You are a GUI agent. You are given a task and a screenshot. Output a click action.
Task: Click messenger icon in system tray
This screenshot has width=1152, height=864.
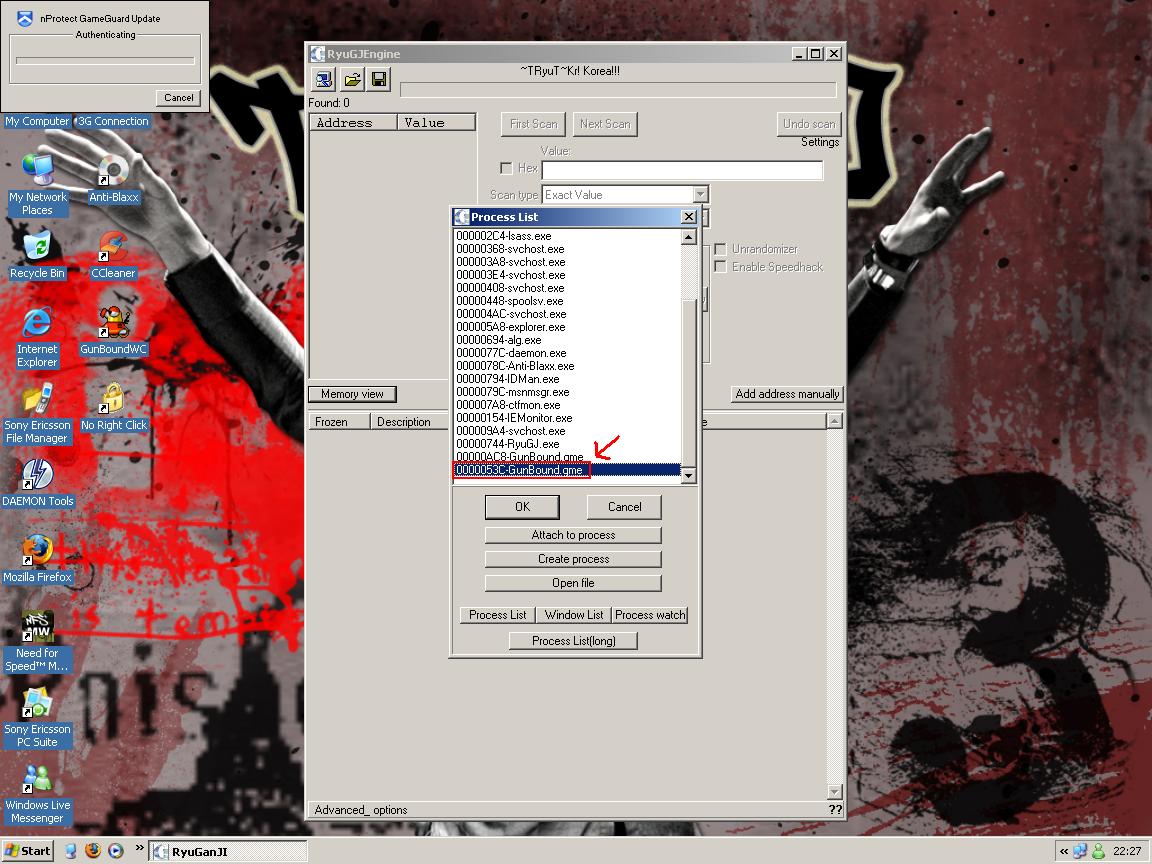(1098, 852)
